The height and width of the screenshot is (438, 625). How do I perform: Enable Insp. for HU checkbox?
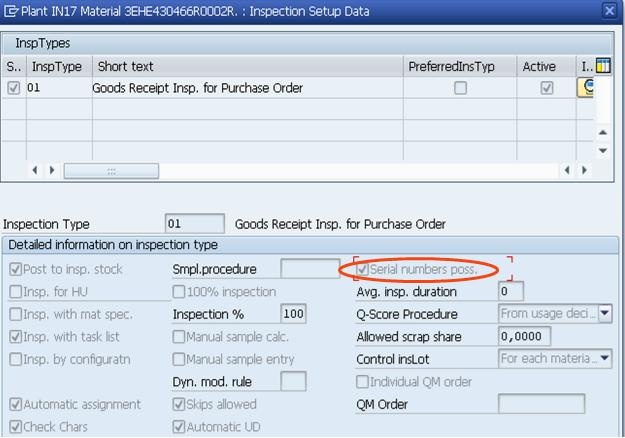tap(15, 292)
